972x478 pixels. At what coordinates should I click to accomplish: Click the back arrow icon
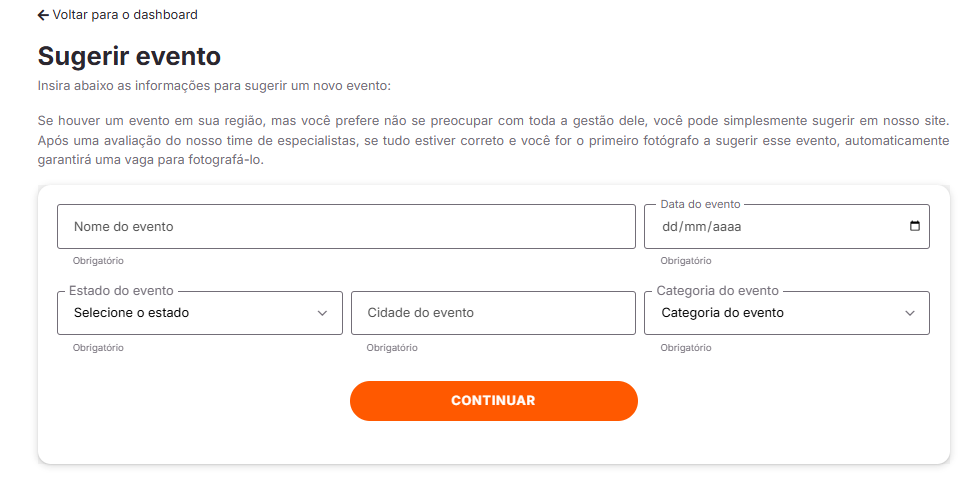43,15
